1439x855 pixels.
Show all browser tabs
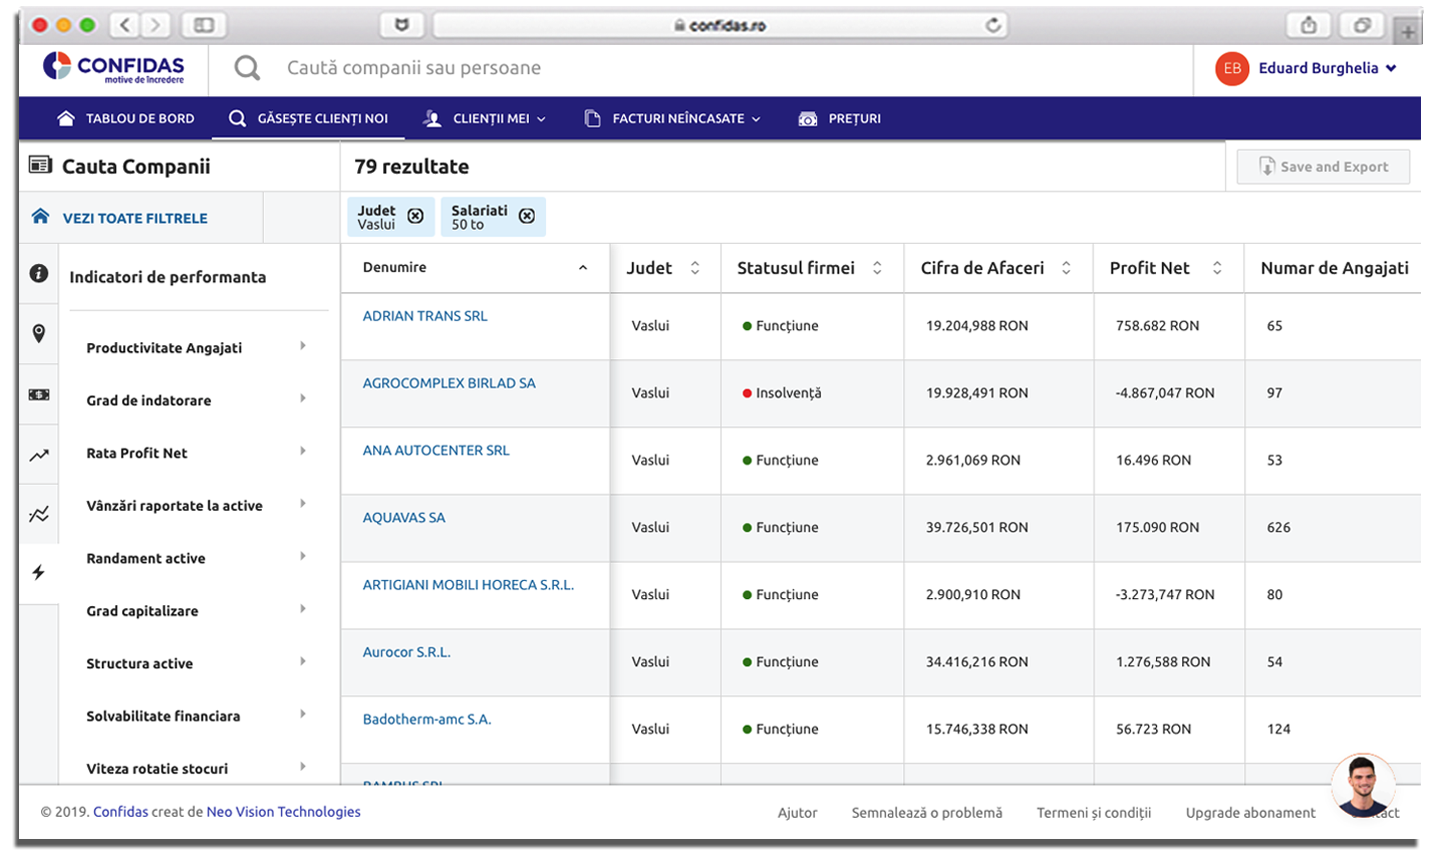1361,25
